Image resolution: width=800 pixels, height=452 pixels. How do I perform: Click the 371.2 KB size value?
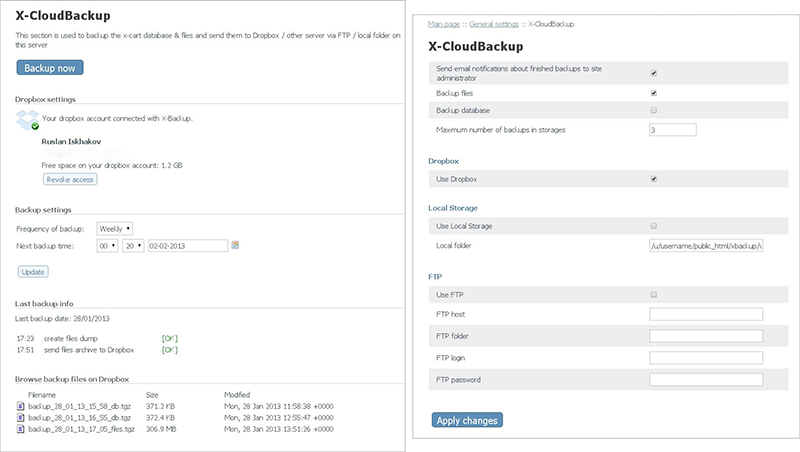(160, 406)
